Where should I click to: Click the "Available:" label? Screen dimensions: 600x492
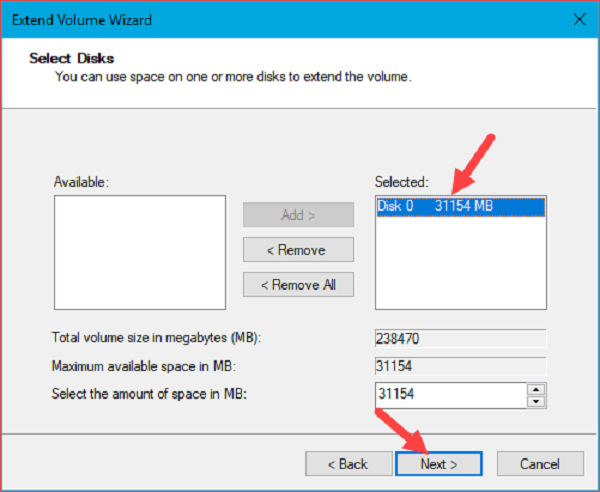tap(79, 182)
